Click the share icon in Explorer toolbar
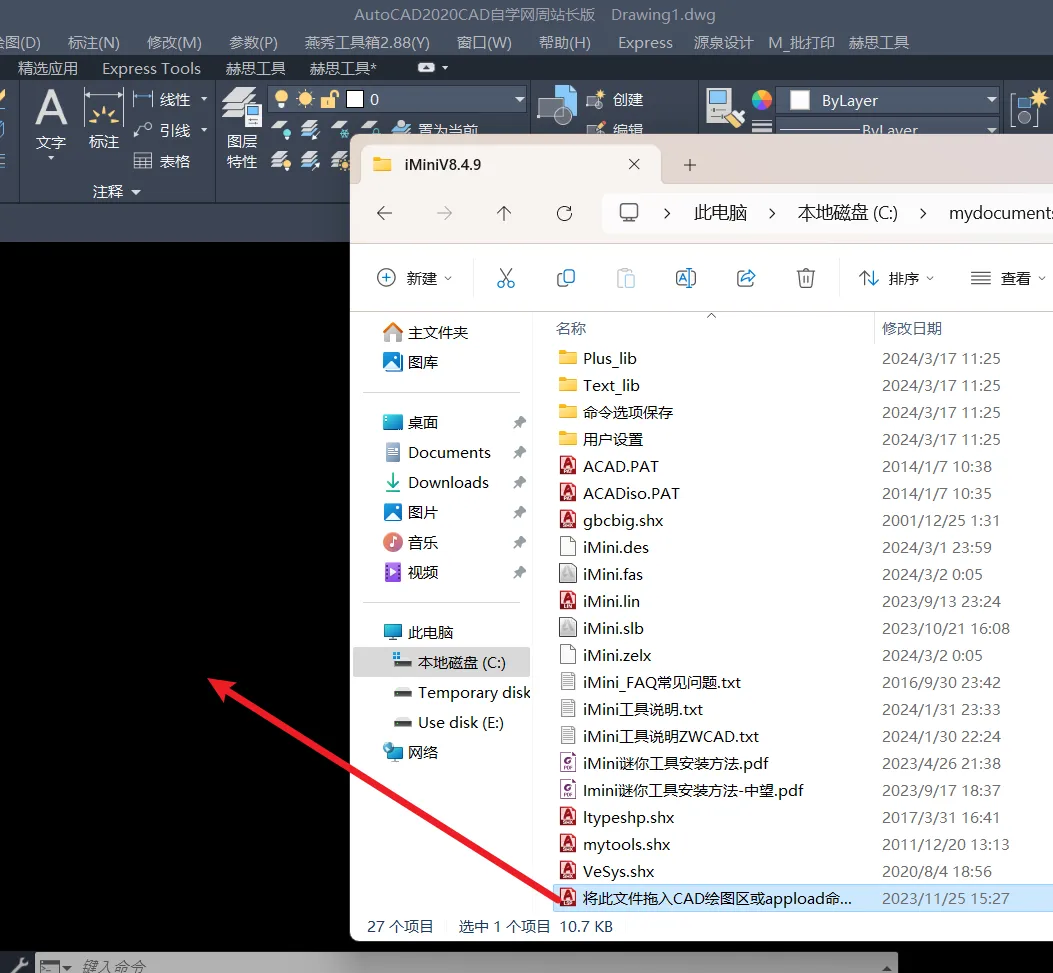The image size is (1053, 973). pyautogui.click(x=746, y=278)
